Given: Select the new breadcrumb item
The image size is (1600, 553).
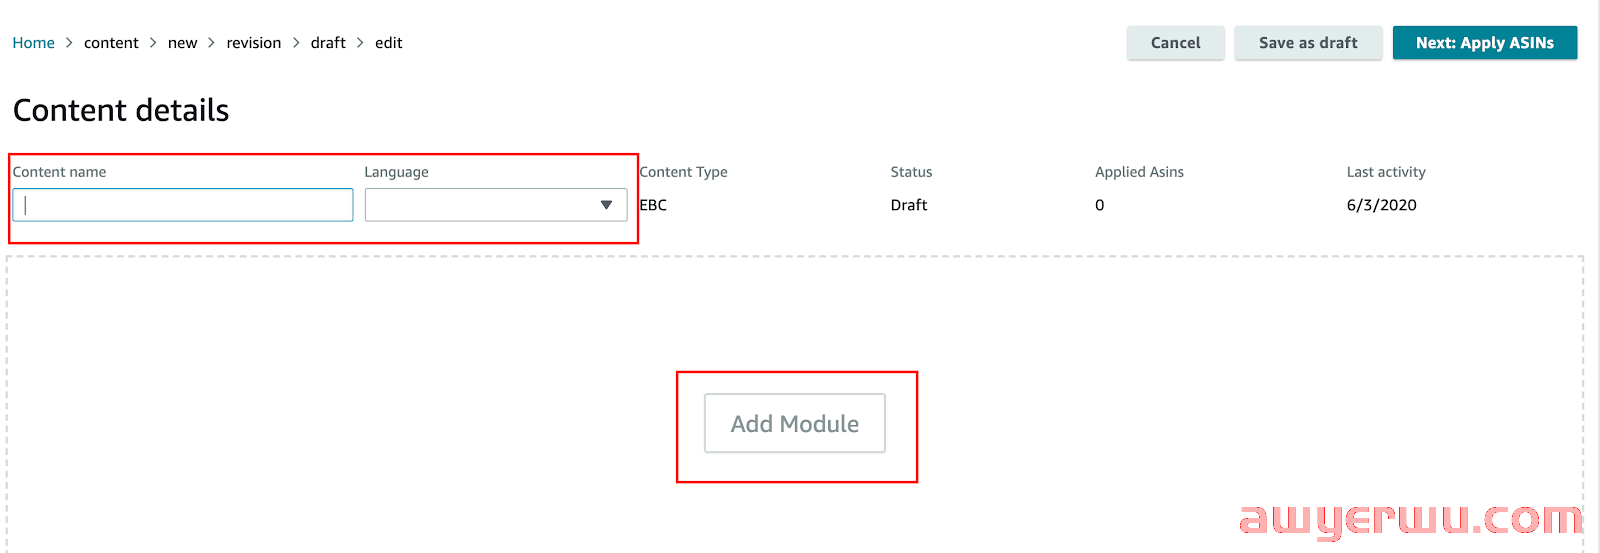Looking at the screenshot, I should click(182, 43).
